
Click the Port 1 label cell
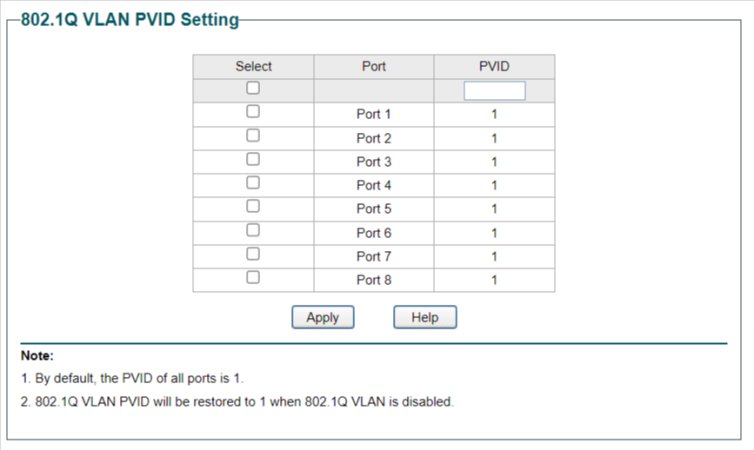coord(374,114)
